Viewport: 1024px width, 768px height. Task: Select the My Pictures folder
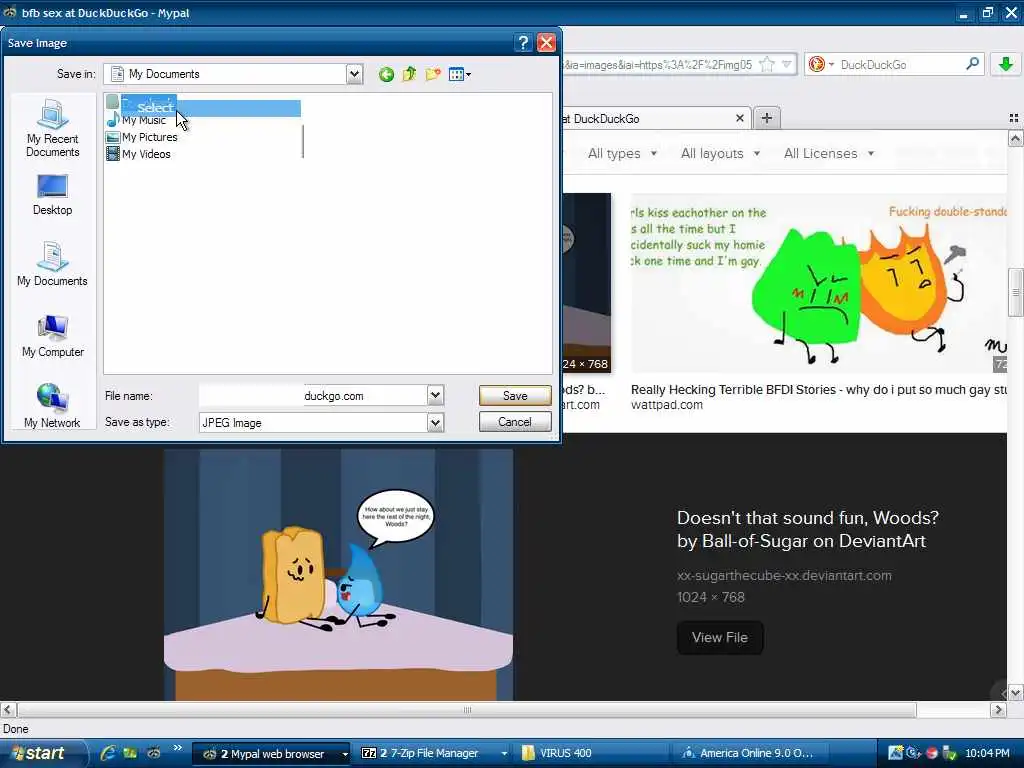[x=142, y=137]
